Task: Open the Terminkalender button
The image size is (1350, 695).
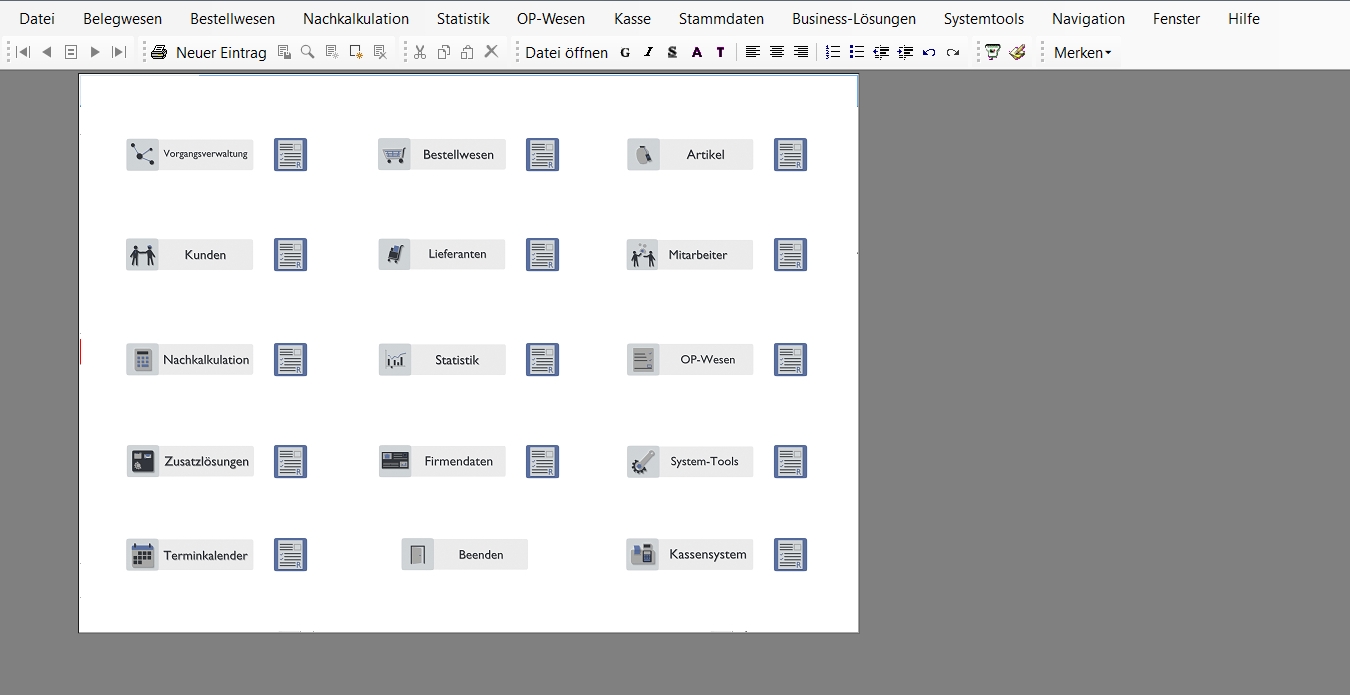Action: point(190,554)
